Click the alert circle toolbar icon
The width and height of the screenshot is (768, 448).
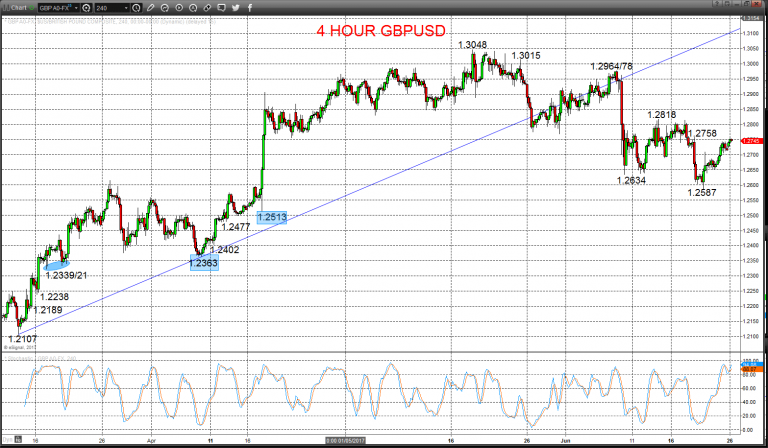coord(193,8)
